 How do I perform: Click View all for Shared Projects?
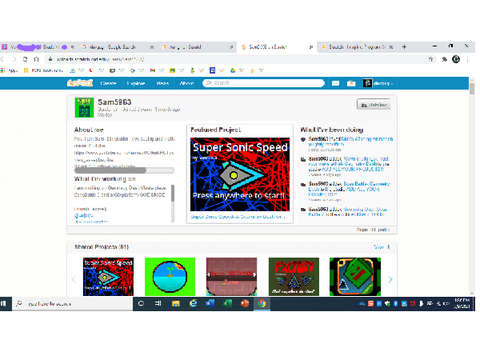(381, 247)
